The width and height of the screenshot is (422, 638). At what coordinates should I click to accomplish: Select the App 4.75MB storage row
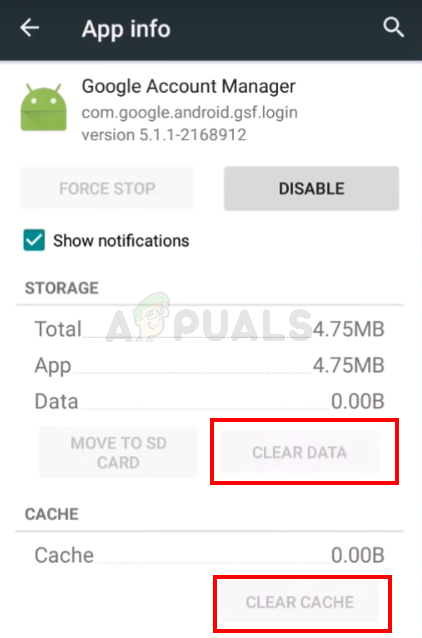[210, 365]
